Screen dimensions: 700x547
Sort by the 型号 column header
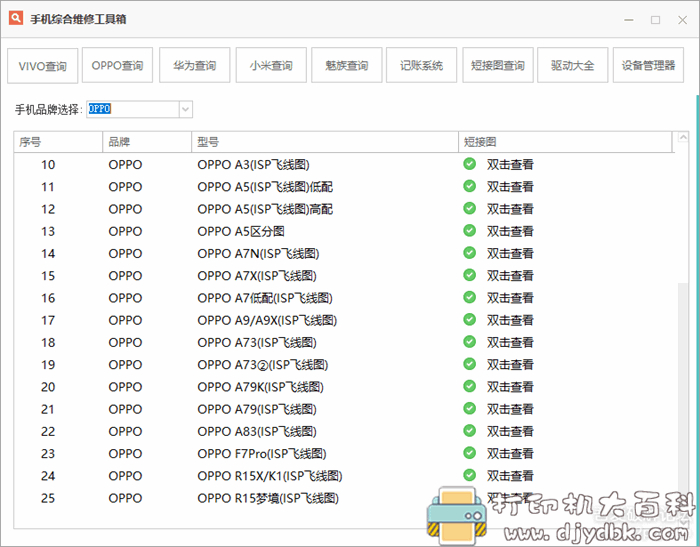point(325,142)
